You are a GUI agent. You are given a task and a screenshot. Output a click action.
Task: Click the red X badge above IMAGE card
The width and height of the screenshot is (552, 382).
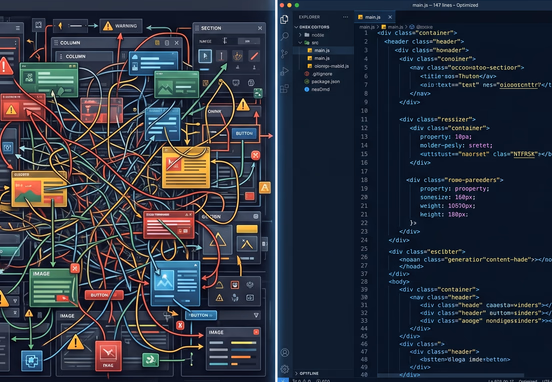coord(75,269)
